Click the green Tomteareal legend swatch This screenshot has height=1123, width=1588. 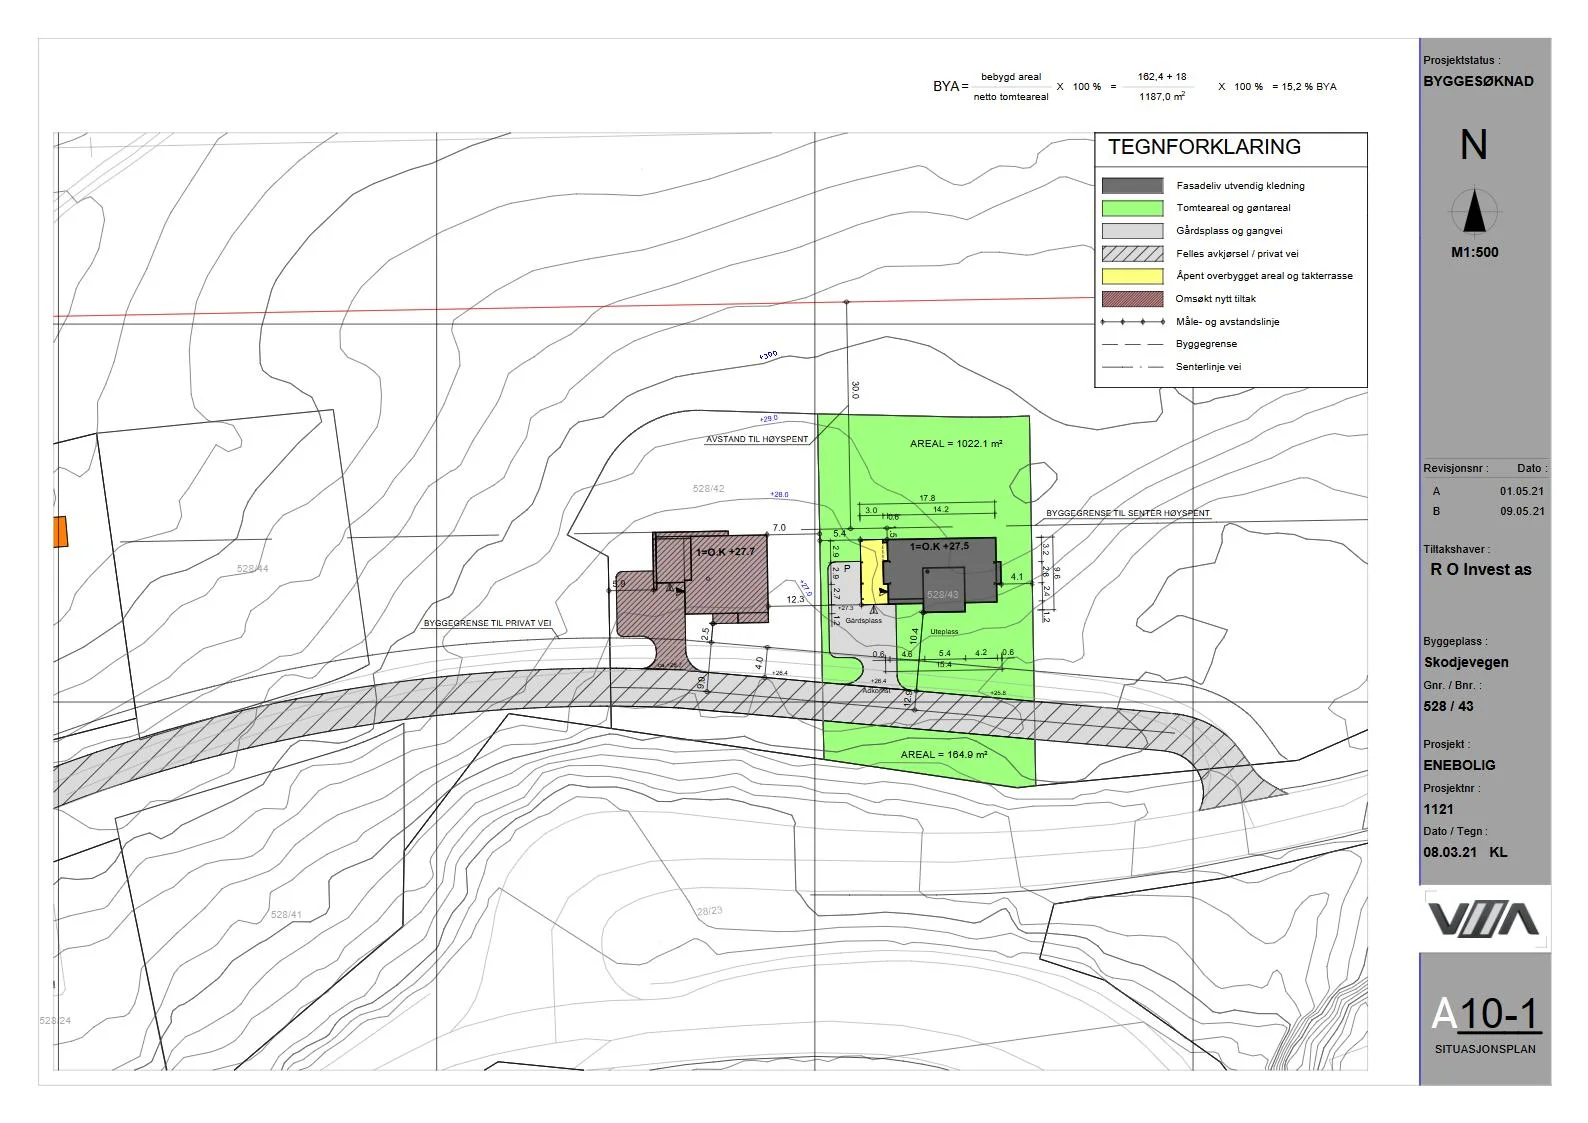tap(1132, 208)
